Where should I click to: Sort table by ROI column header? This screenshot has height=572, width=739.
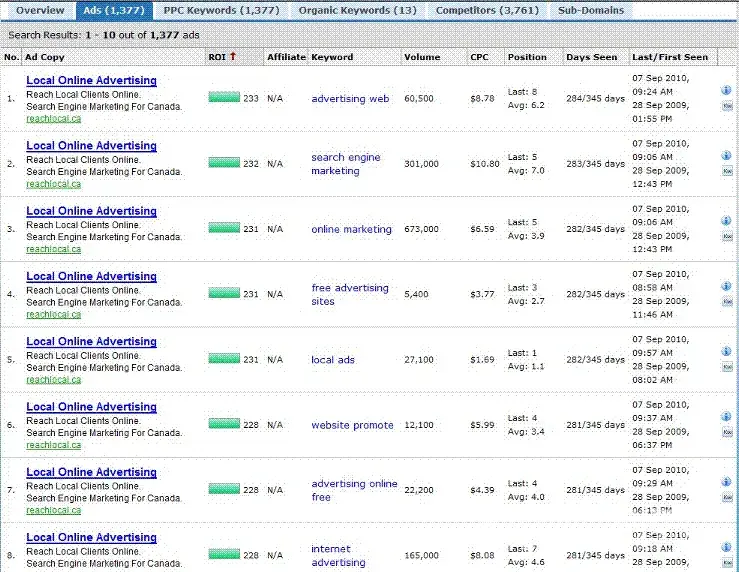tap(218, 57)
